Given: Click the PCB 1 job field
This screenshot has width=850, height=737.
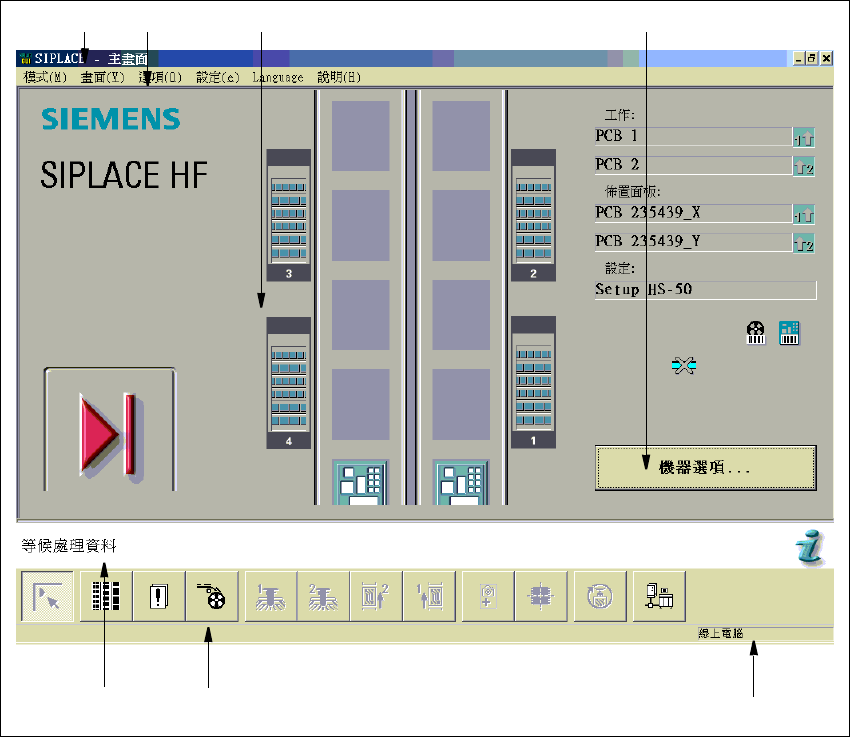Looking at the screenshot, I should tap(693, 136).
